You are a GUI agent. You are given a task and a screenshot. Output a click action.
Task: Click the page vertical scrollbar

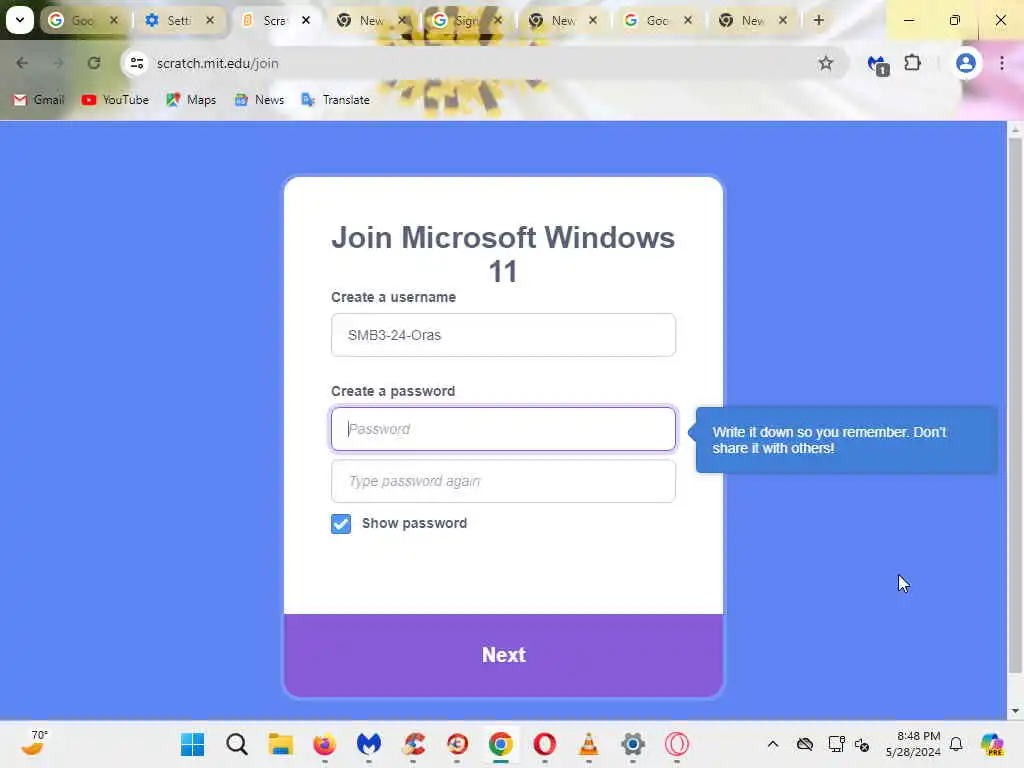pos(1015,405)
